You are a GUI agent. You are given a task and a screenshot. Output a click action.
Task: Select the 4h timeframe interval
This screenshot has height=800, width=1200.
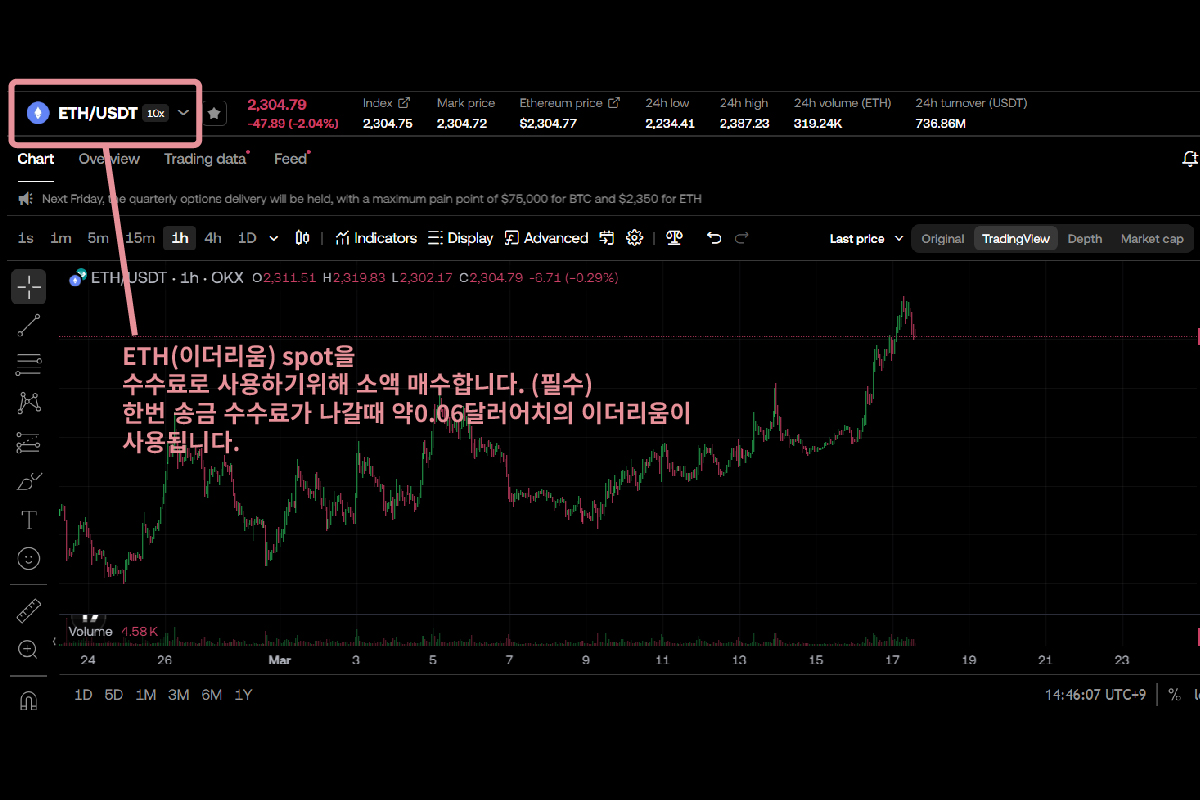click(x=213, y=238)
